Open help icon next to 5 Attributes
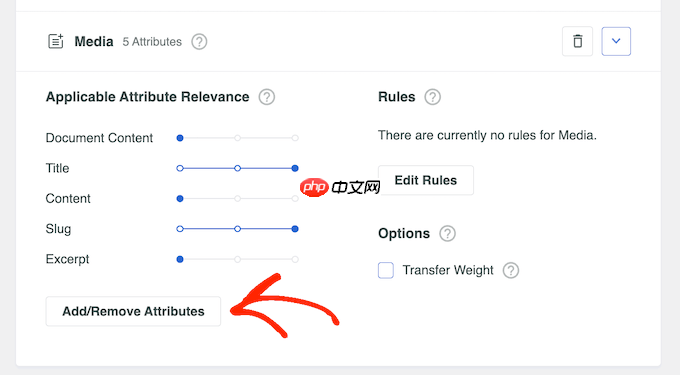The width and height of the screenshot is (680, 375). (199, 42)
